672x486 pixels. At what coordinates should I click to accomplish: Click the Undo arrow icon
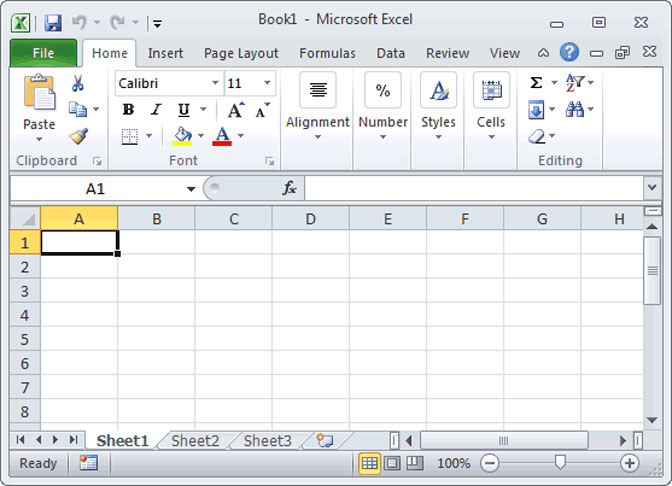pos(79,22)
